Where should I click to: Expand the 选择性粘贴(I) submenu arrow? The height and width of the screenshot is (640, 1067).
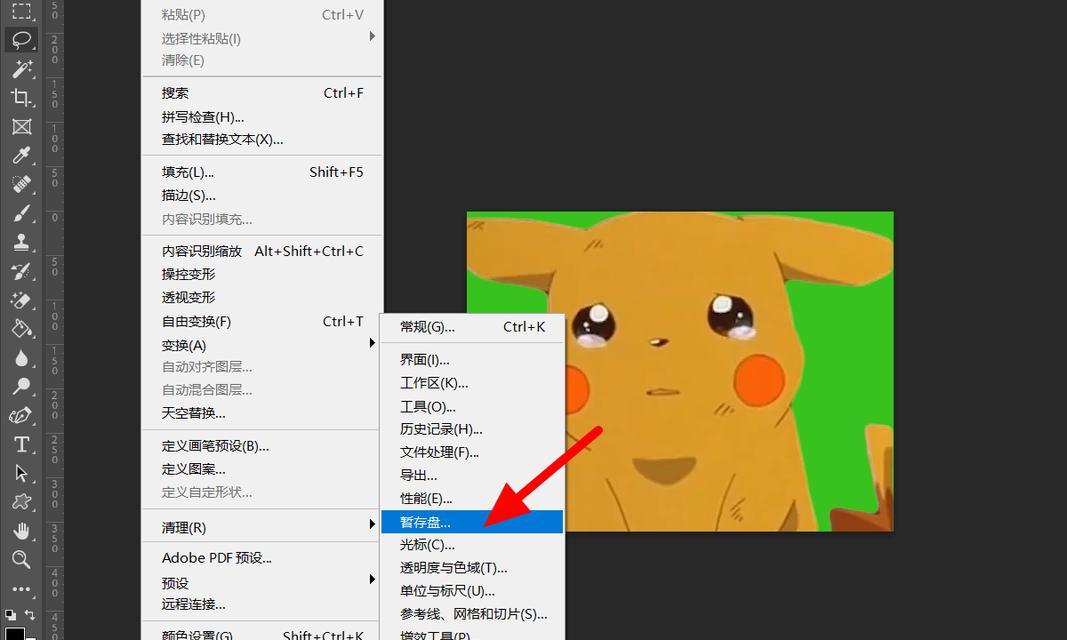point(372,36)
